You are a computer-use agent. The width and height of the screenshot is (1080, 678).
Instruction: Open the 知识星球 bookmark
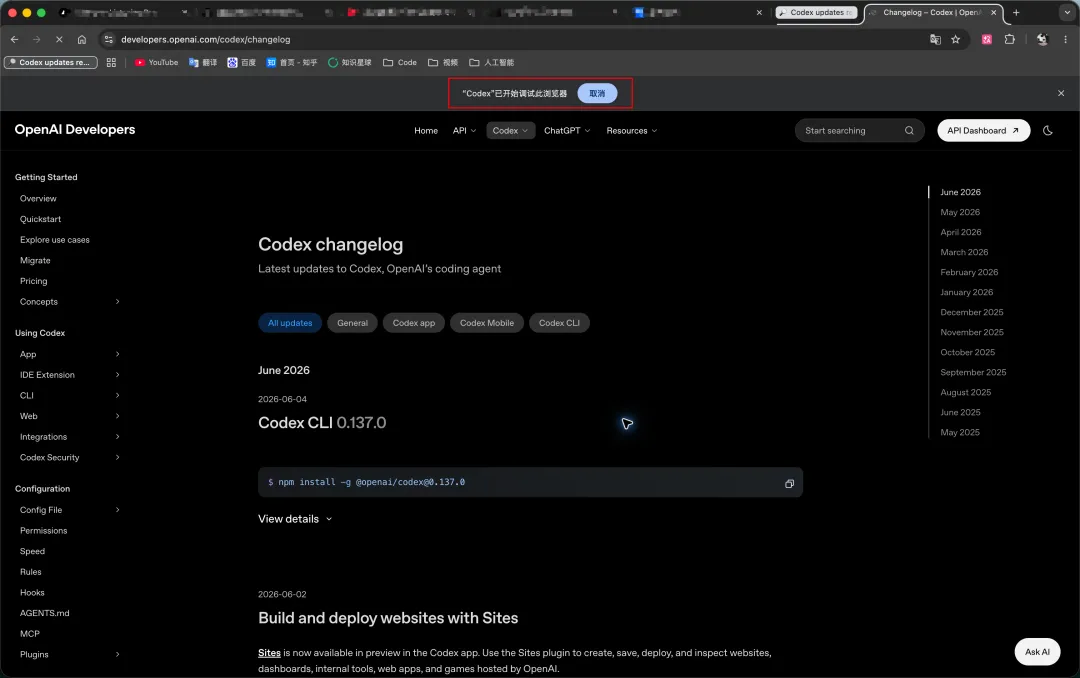349,62
